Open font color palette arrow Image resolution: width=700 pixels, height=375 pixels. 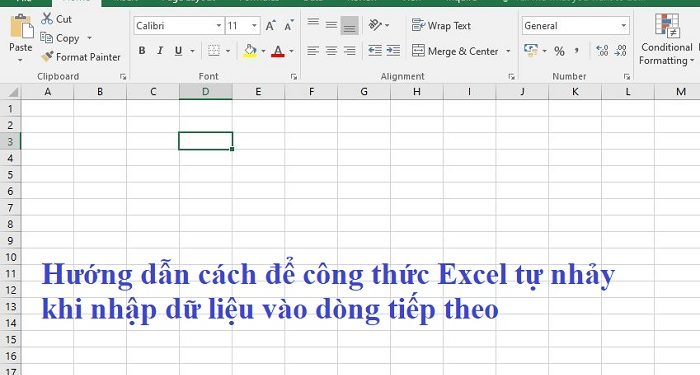pos(292,51)
